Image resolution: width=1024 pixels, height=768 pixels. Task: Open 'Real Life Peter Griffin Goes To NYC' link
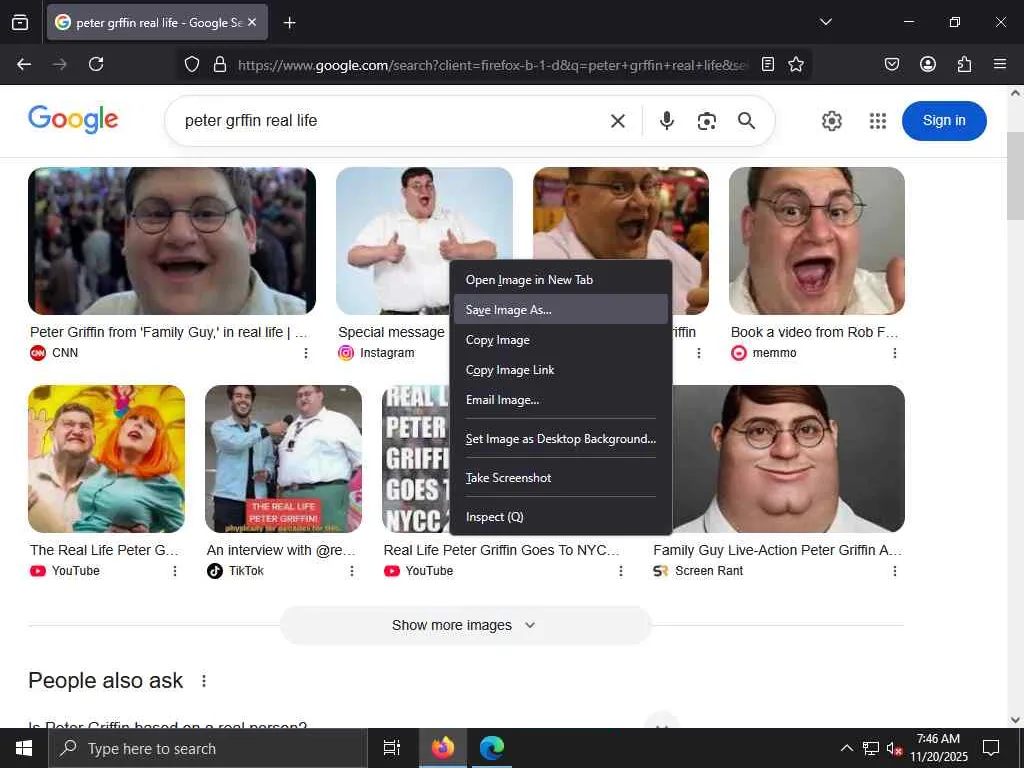click(x=502, y=550)
